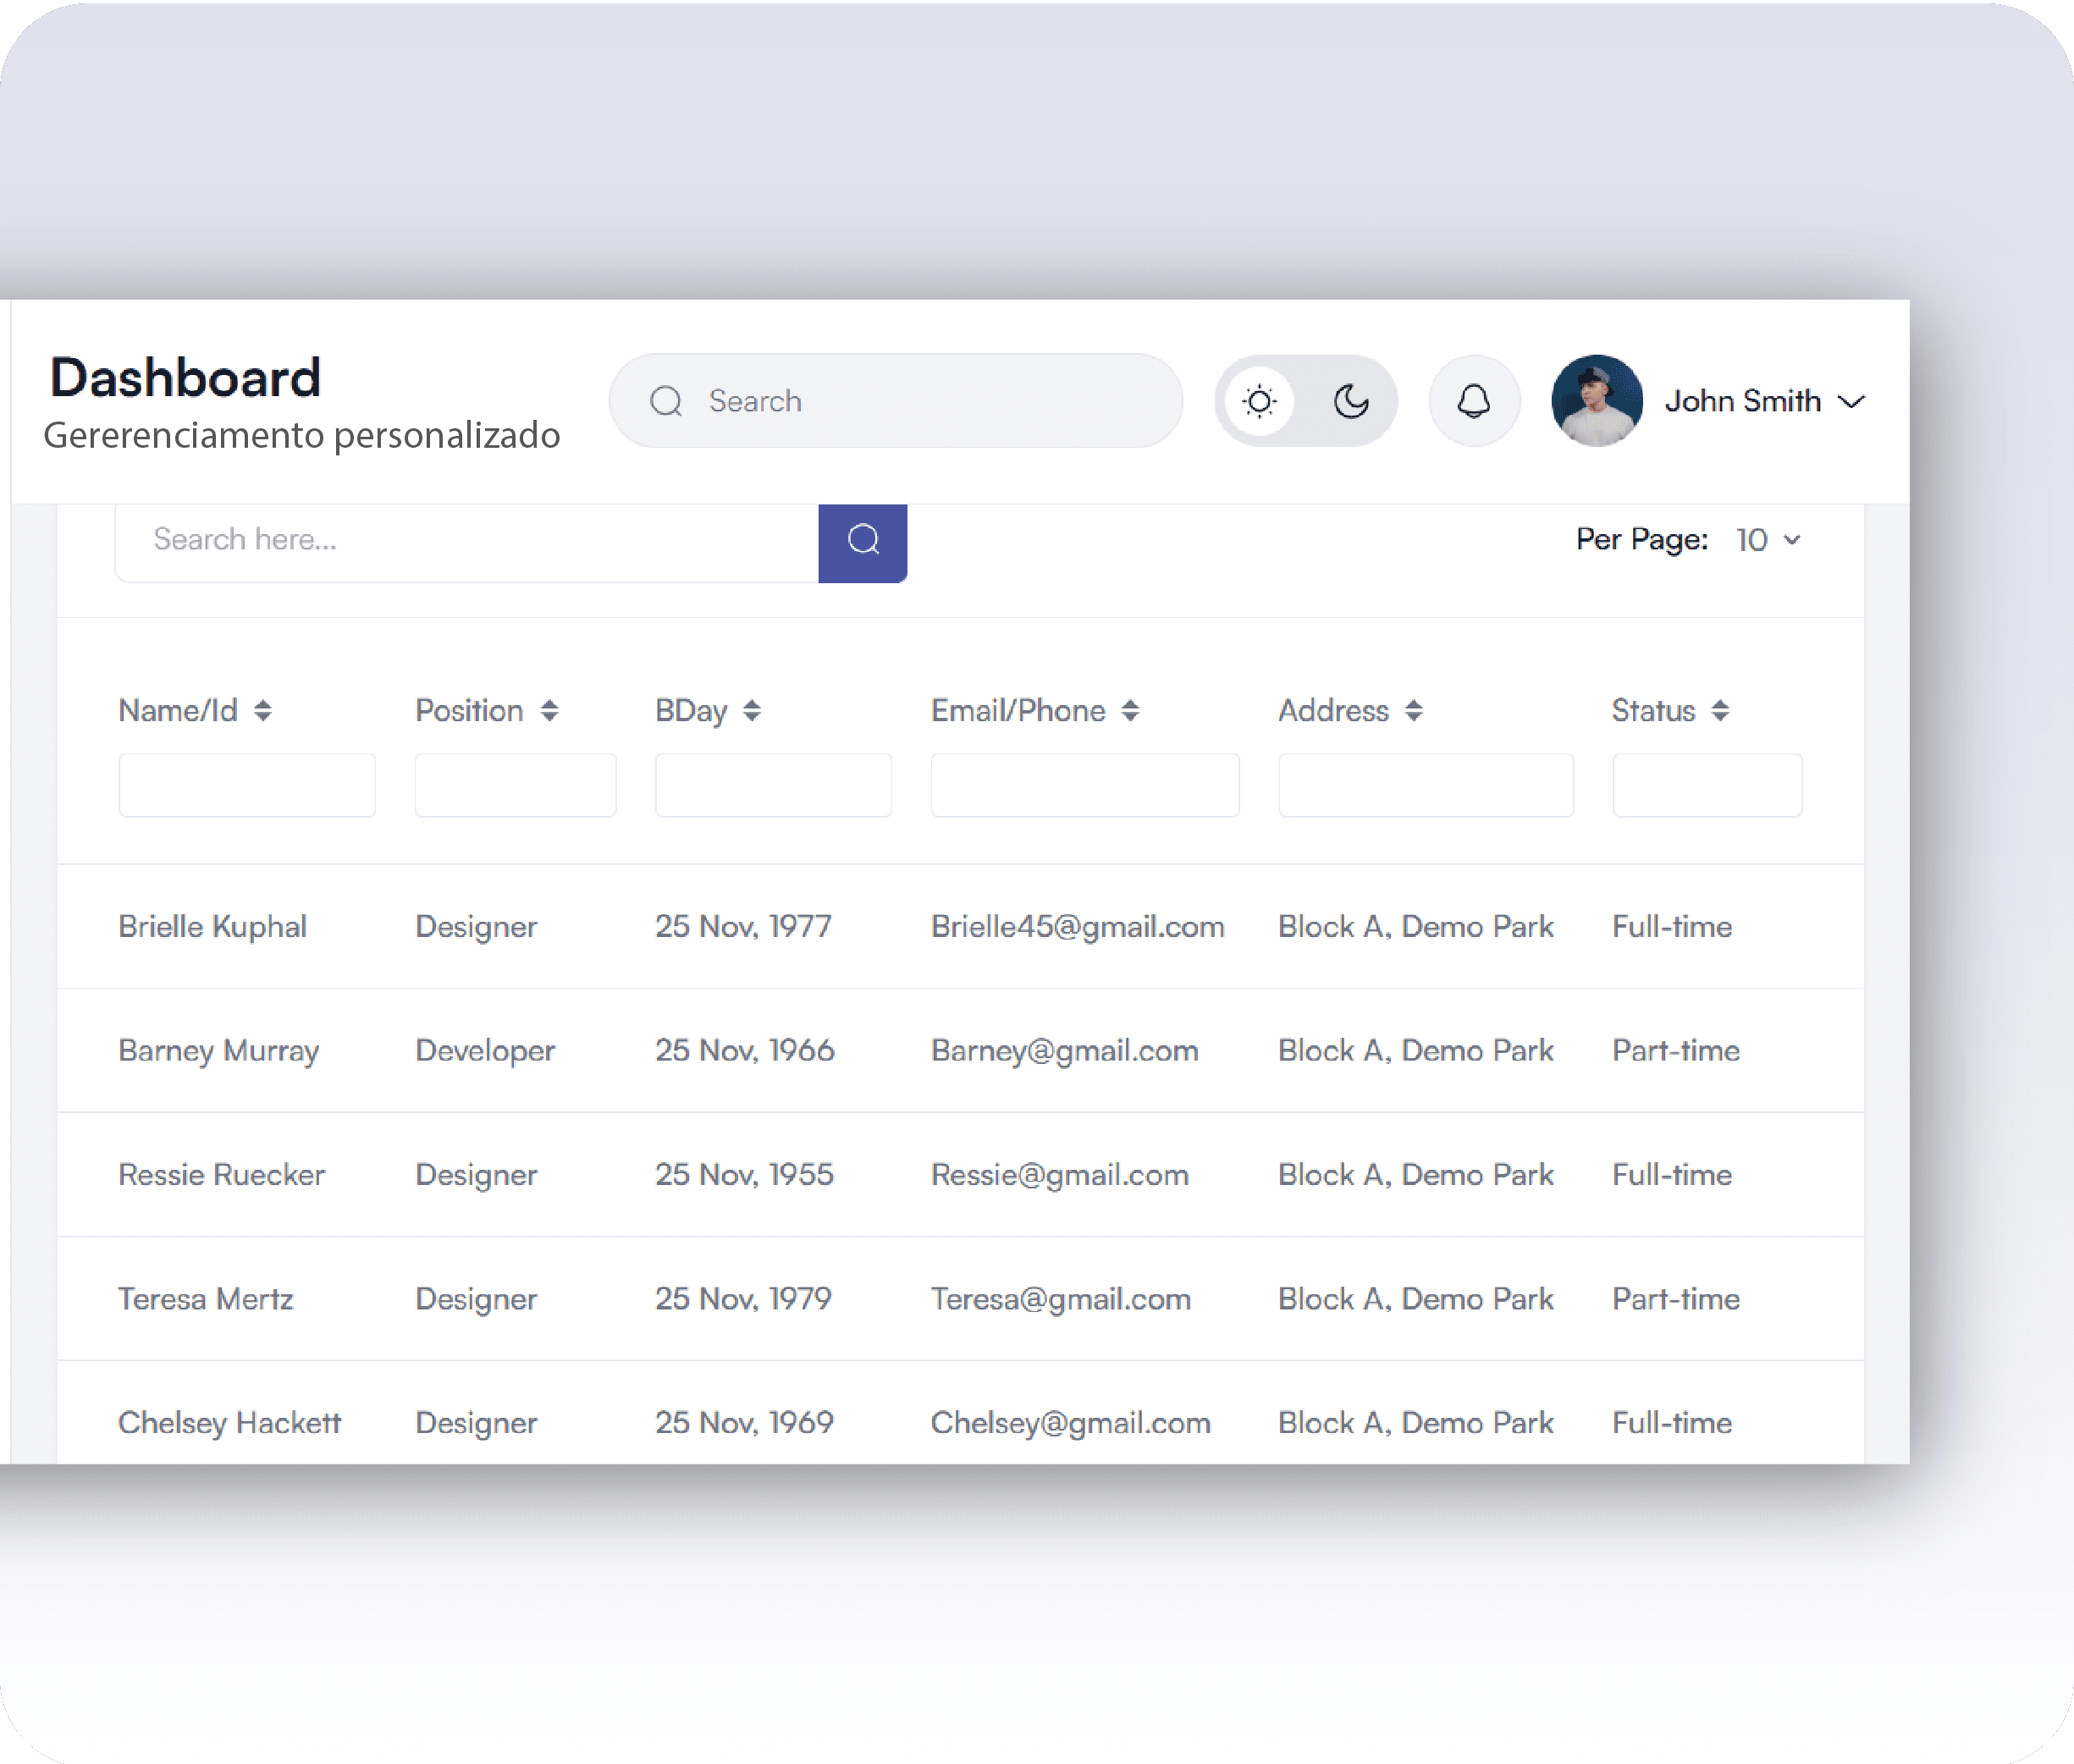The width and height of the screenshot is (2074, 1764).
Task: Sort table by Address column arrows
Action: click(x=1413, y=711)
